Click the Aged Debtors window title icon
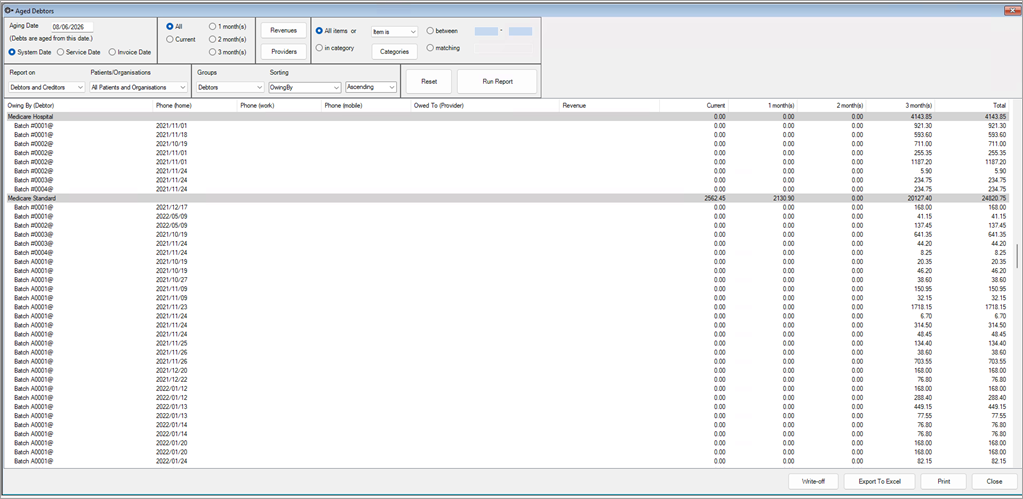Viewport: 1023px width, 499px height. point(8,10)
